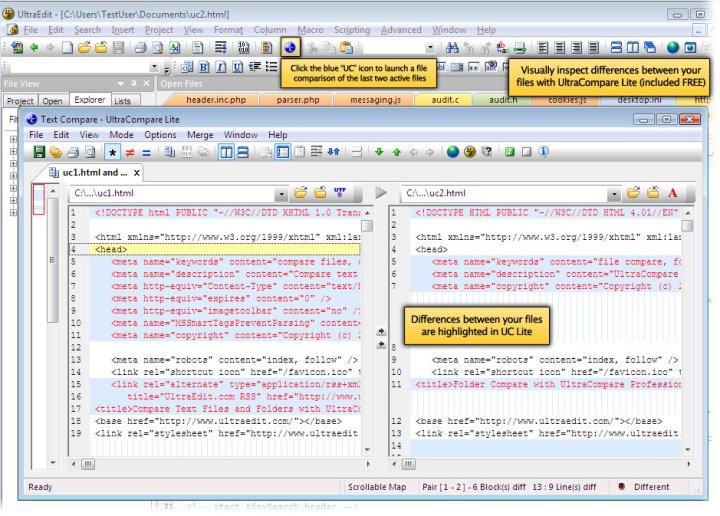
Task: Click scissors Cut icon in UltraEdit toolbar
Action: (x=313, y=47)
